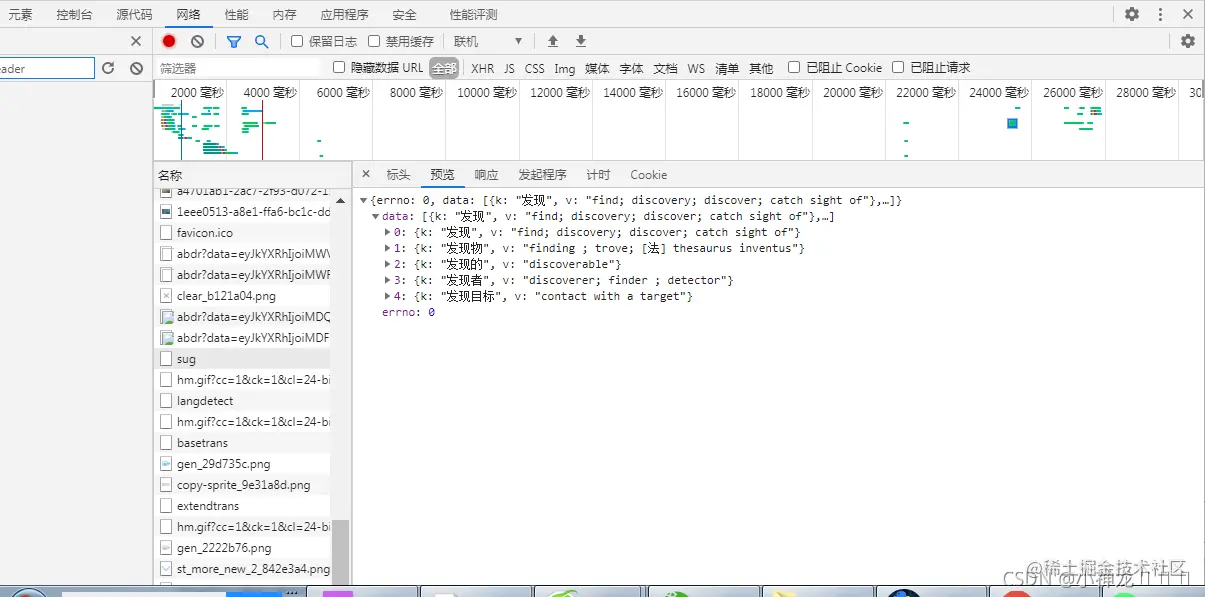Expand data item 3 发现者
Viewport: 1205px width, 597px height.
388,281
